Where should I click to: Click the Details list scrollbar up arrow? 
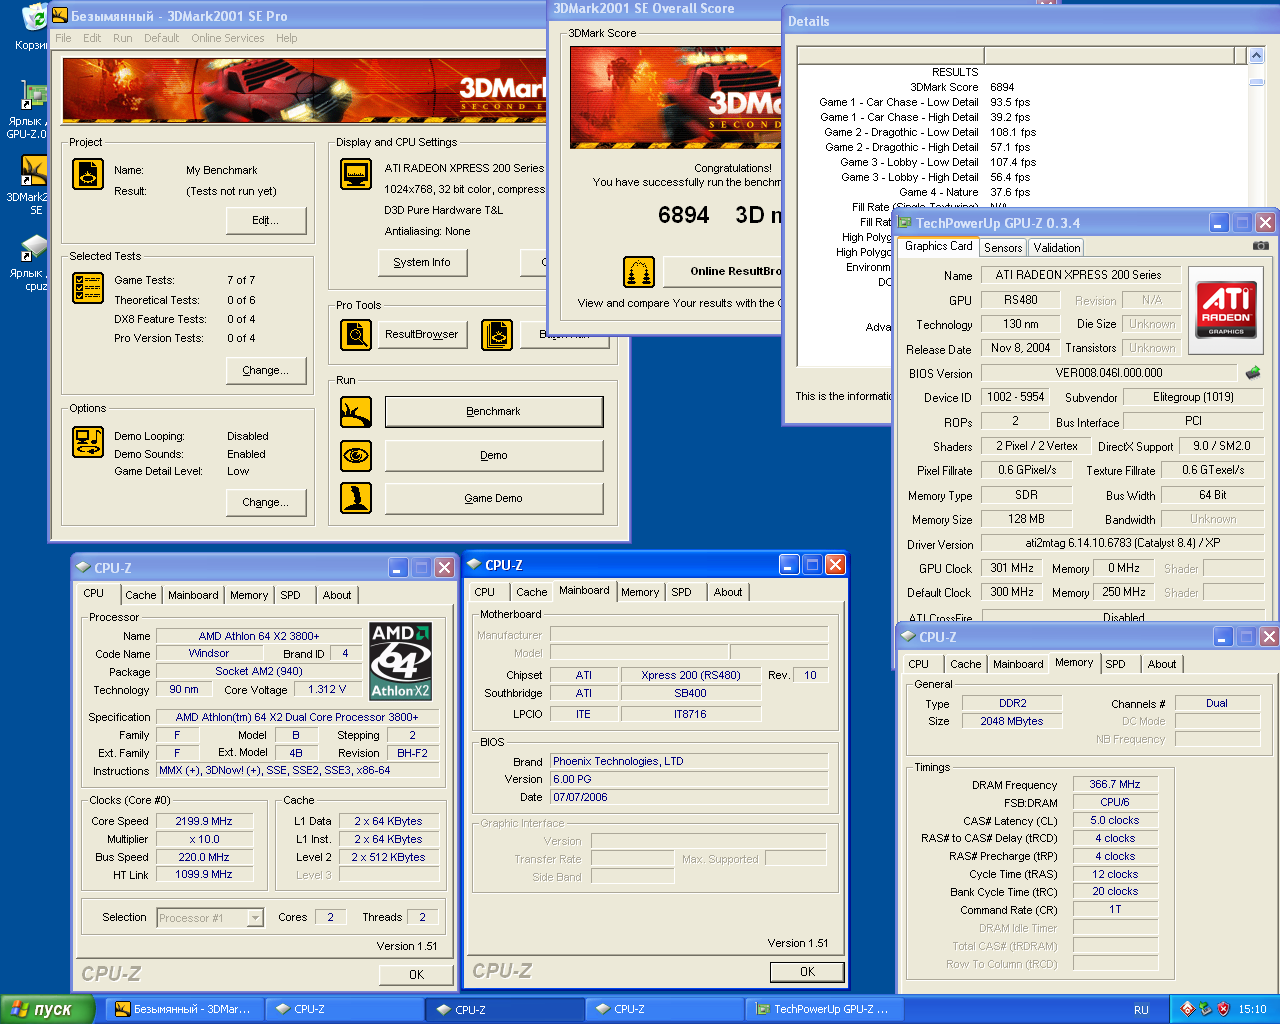pos(1257,56)
